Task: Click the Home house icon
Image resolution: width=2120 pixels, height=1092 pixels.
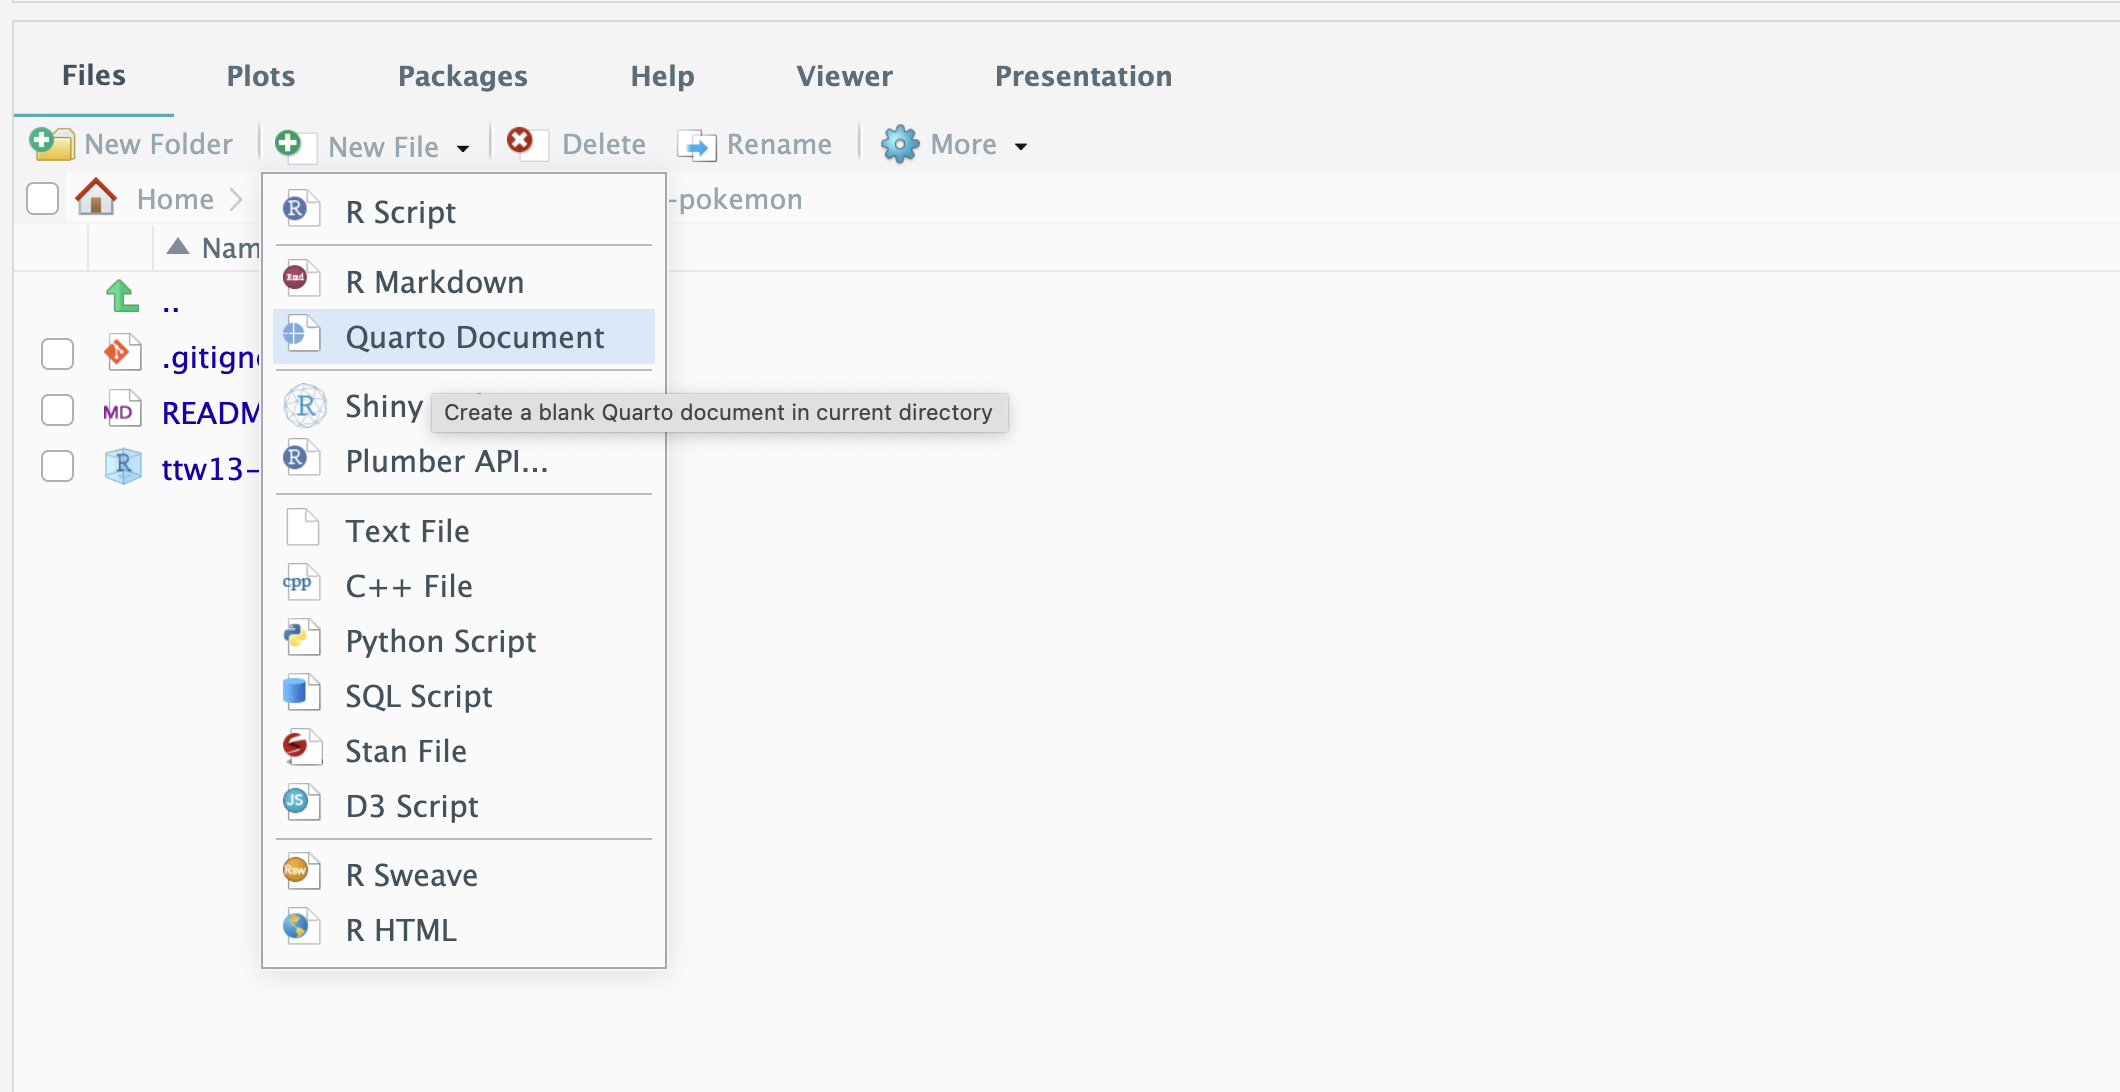Action: pos(96,197)
